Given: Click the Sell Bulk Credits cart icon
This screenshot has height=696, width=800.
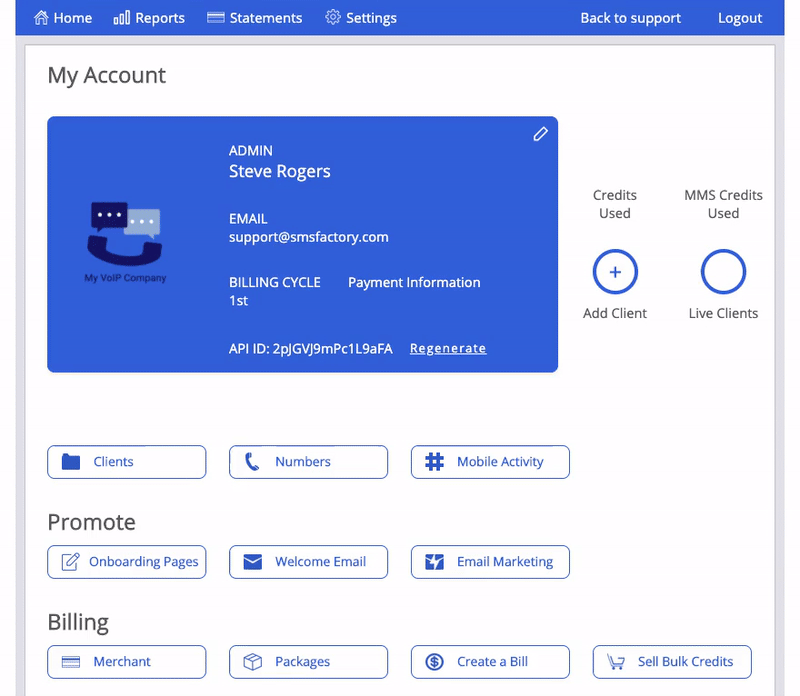Looking at the screenshot, I should (616, 662).
